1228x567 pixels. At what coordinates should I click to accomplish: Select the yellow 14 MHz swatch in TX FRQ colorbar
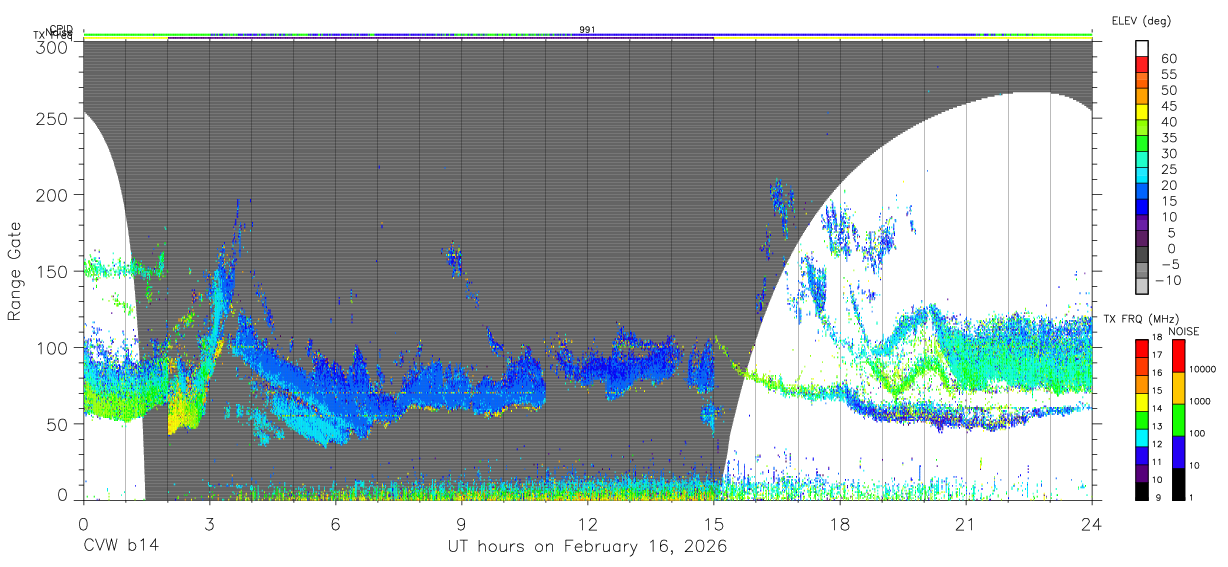[1142, 401]
